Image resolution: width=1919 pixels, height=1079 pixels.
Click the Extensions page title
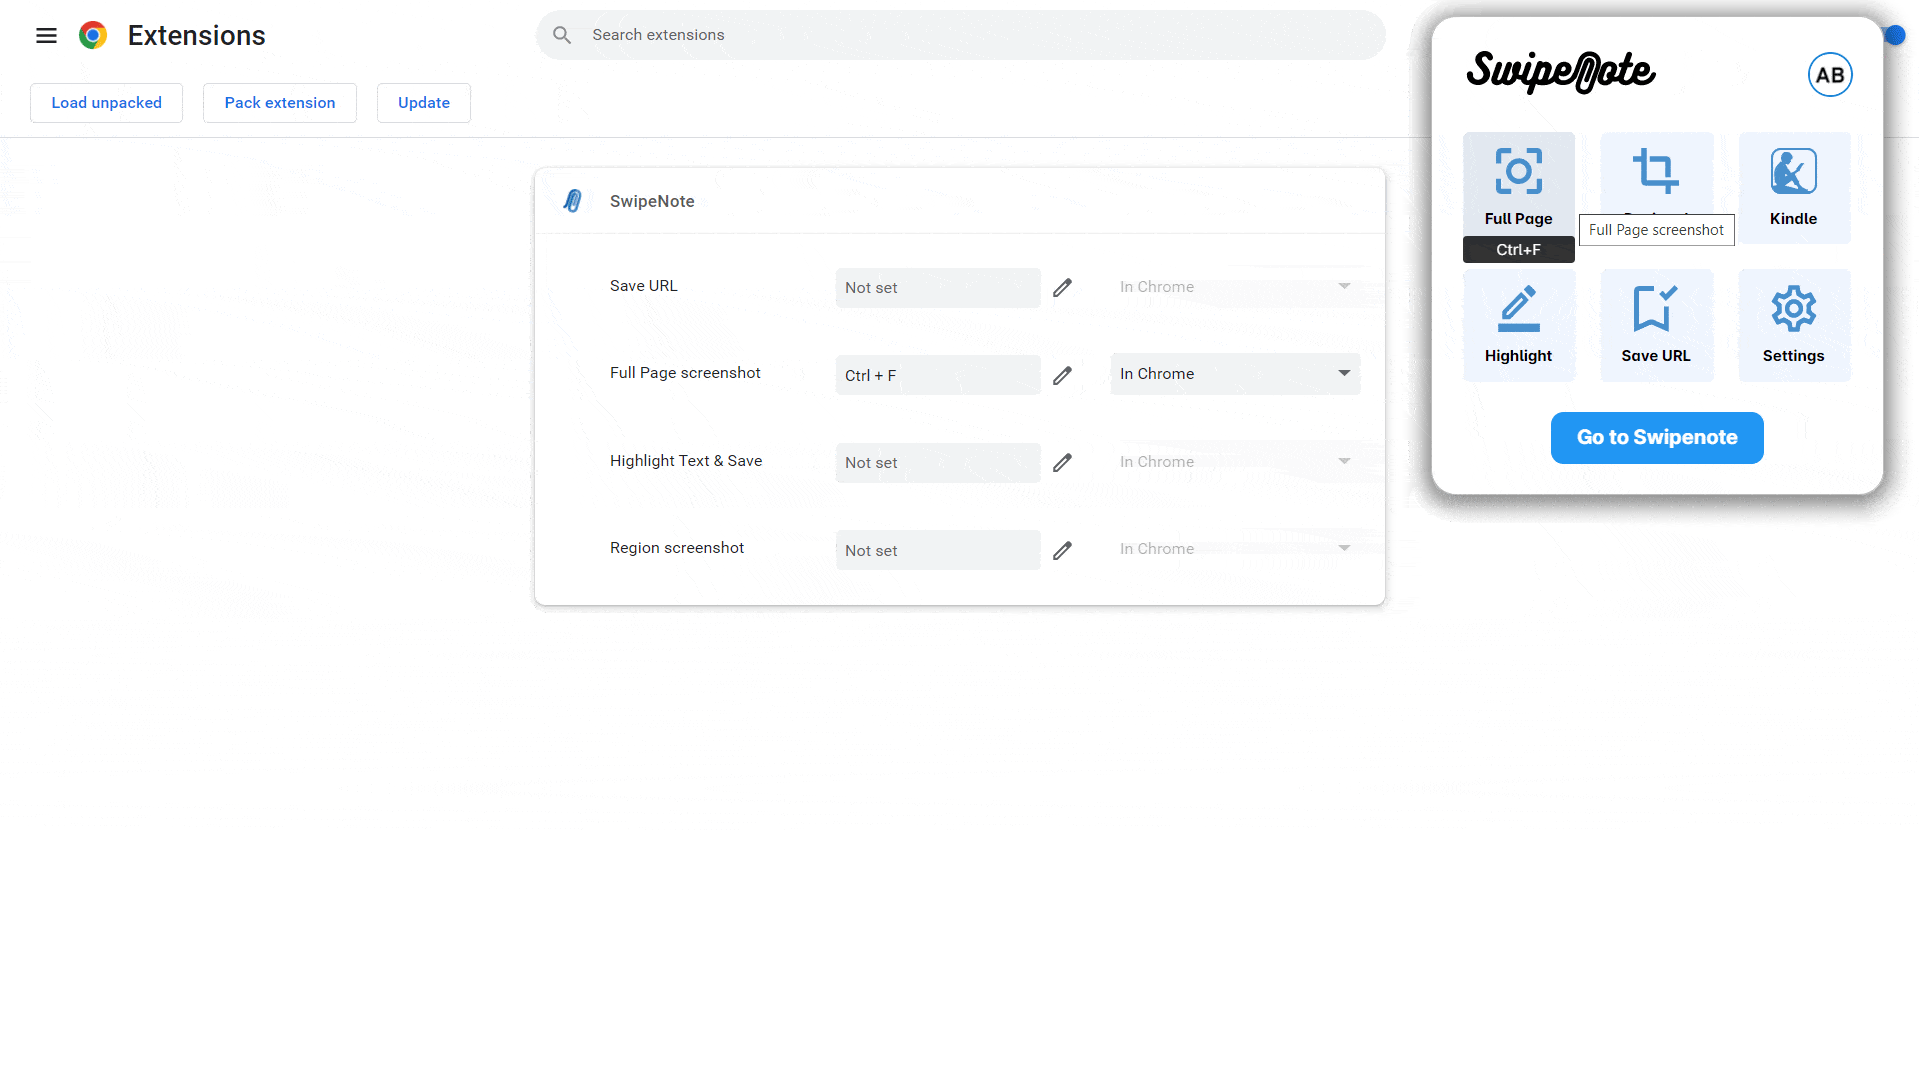click(x=196, y=36)
